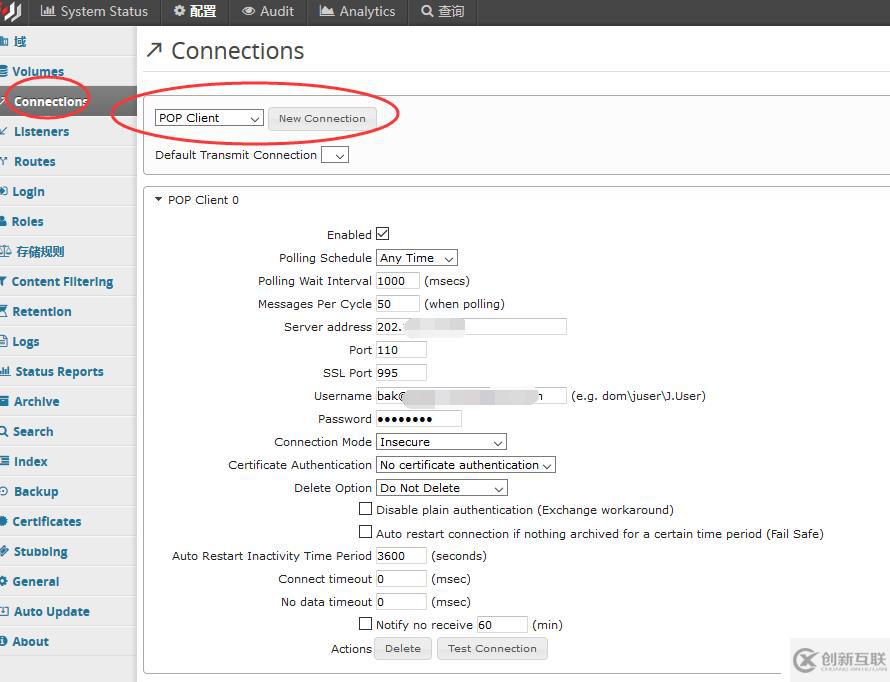Check Auto restart connection Fail Safe checkbox
Screen dimensions: 890x682
(366, 532)
